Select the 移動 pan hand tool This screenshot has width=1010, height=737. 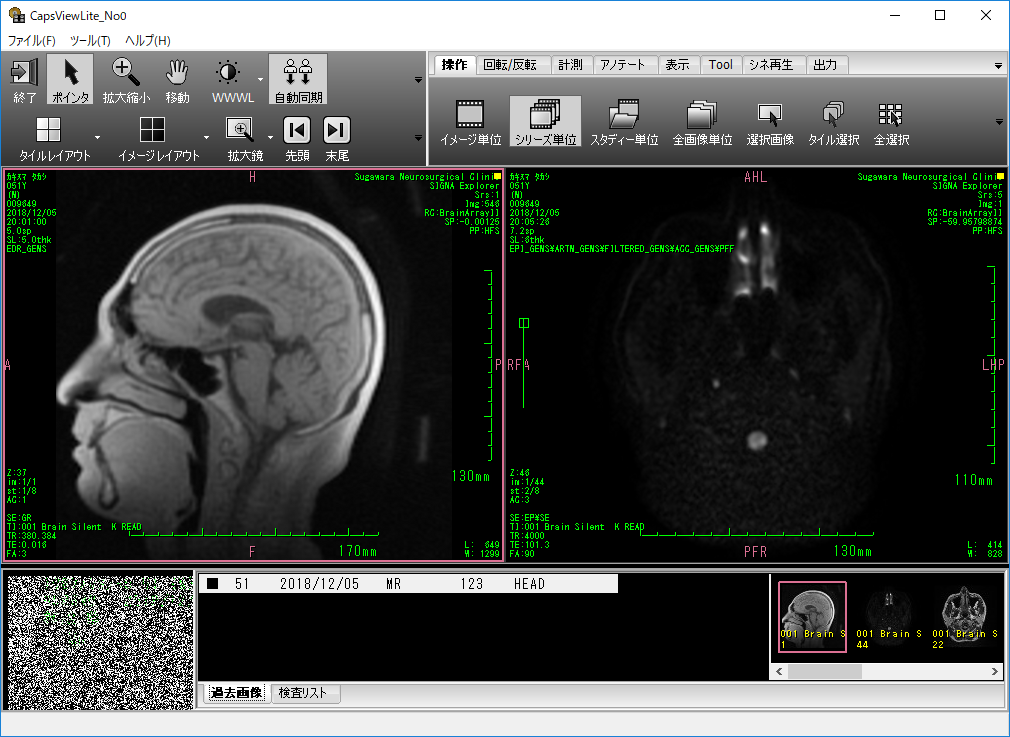[177, 79]
